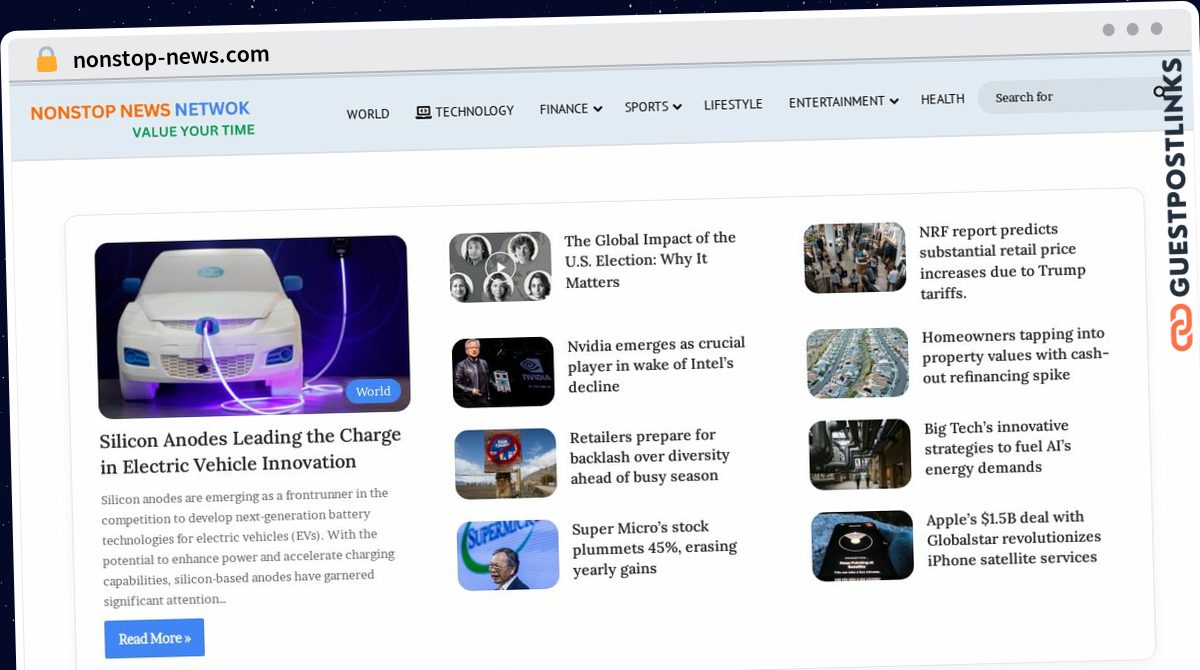
Task: Open Global Impact of U.S. Election article
Action: point(650,260)
